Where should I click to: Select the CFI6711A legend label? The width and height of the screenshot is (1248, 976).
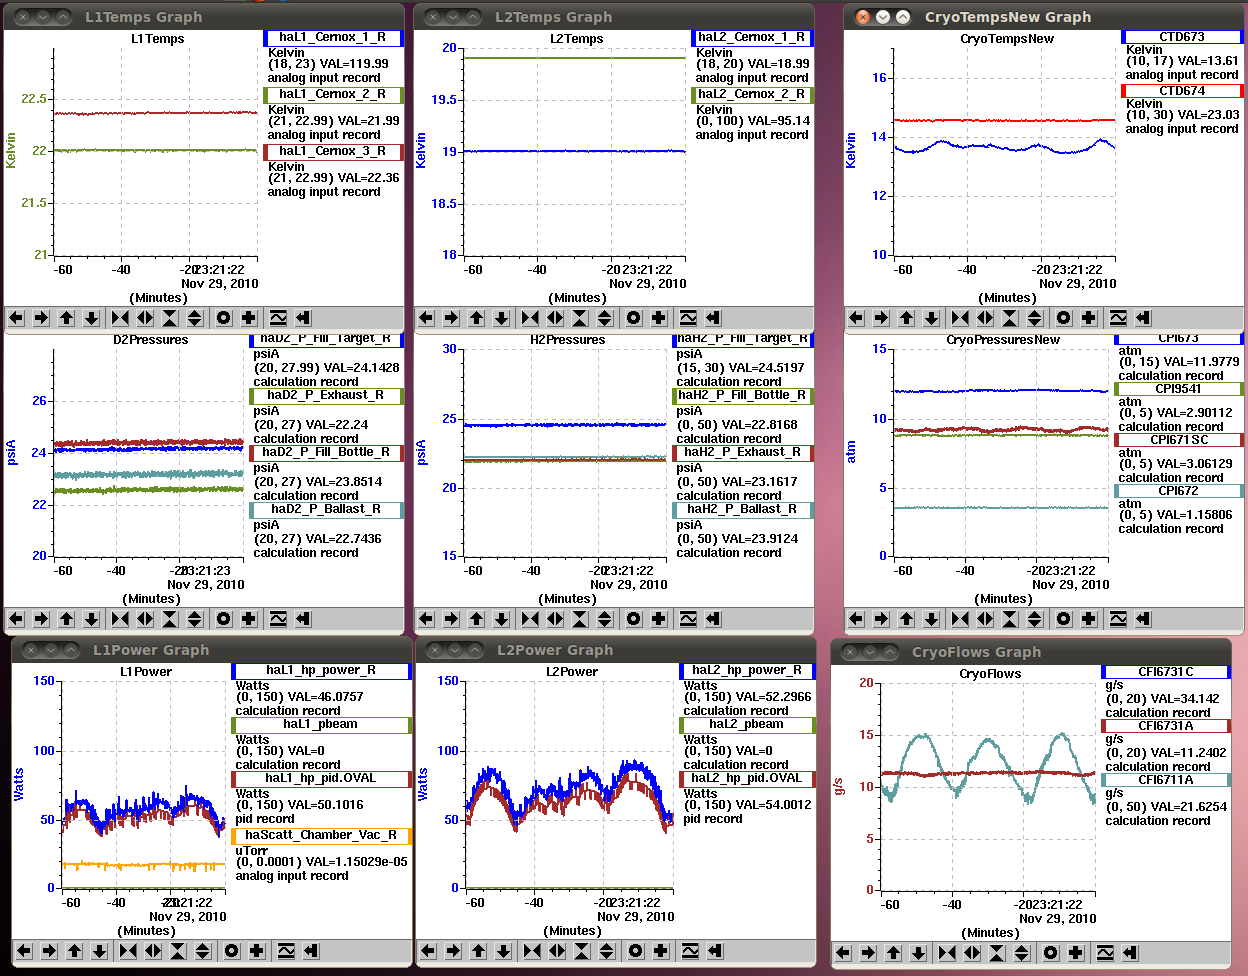(1166, 780)
